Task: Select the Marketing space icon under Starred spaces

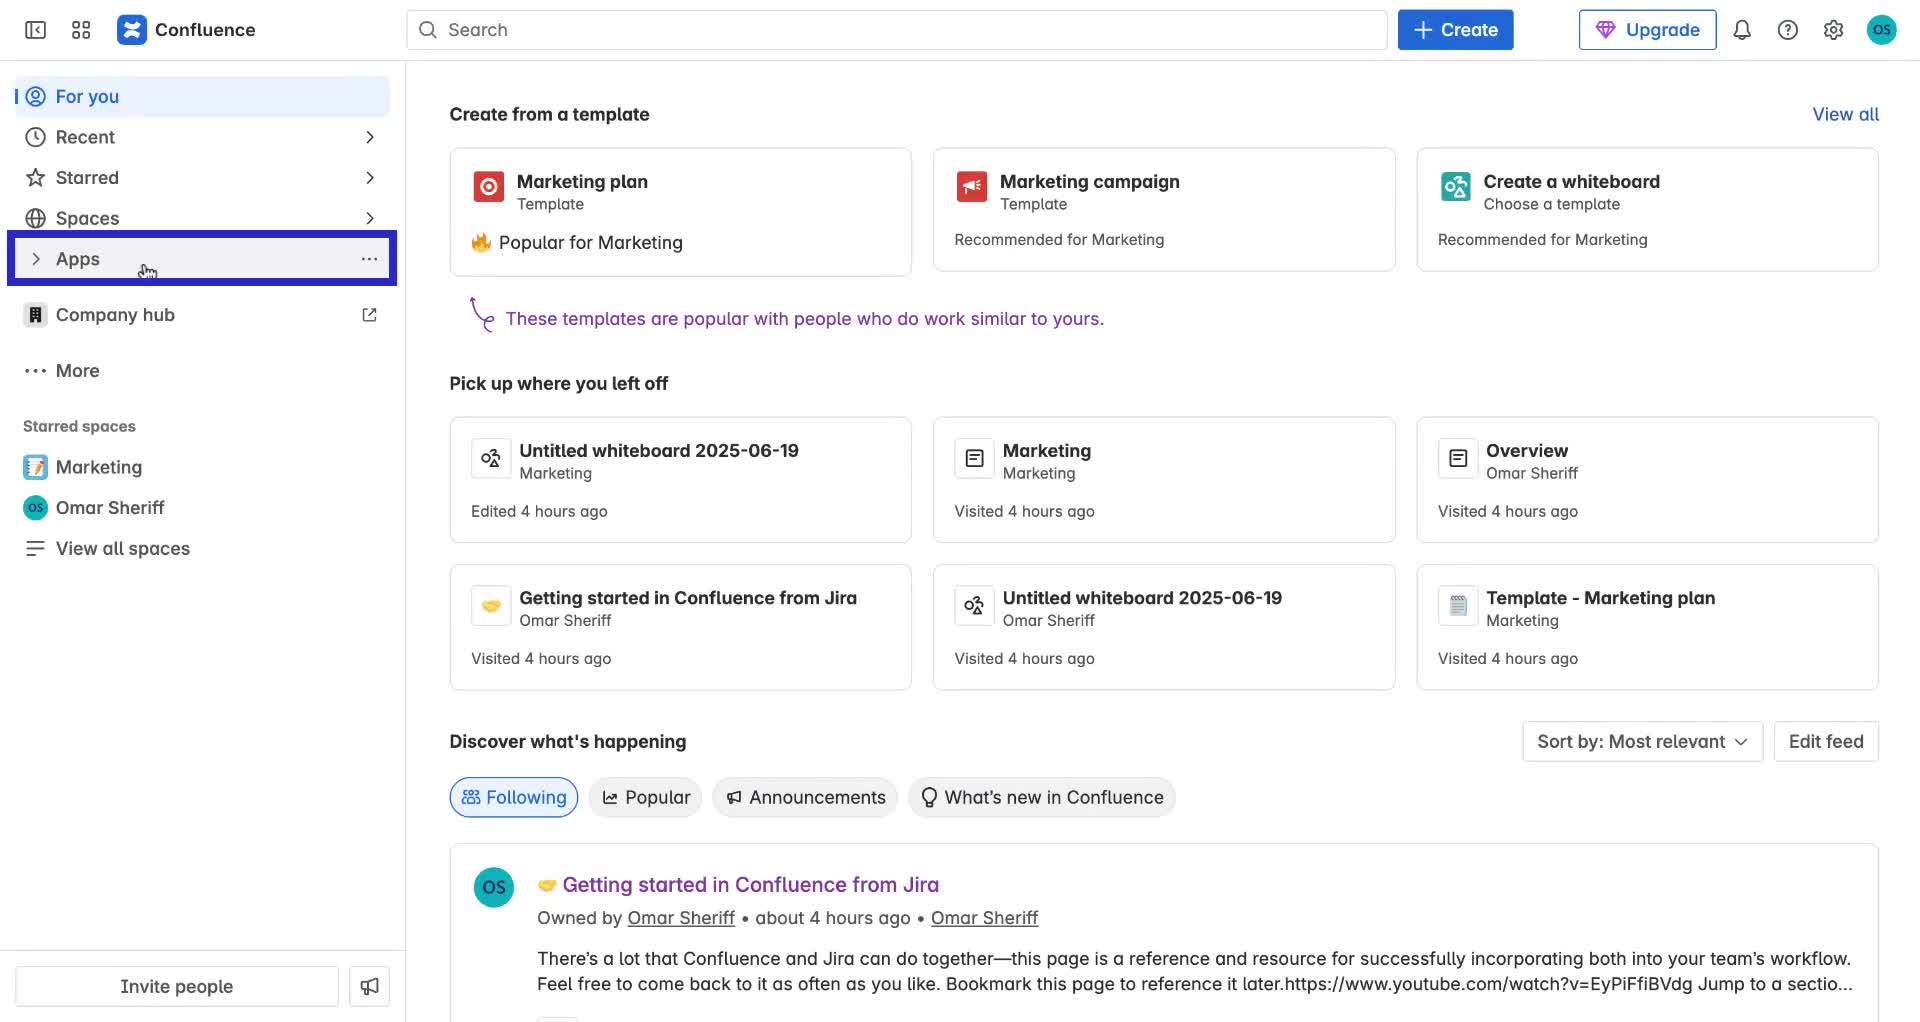Action: click(x=34, y=467)
